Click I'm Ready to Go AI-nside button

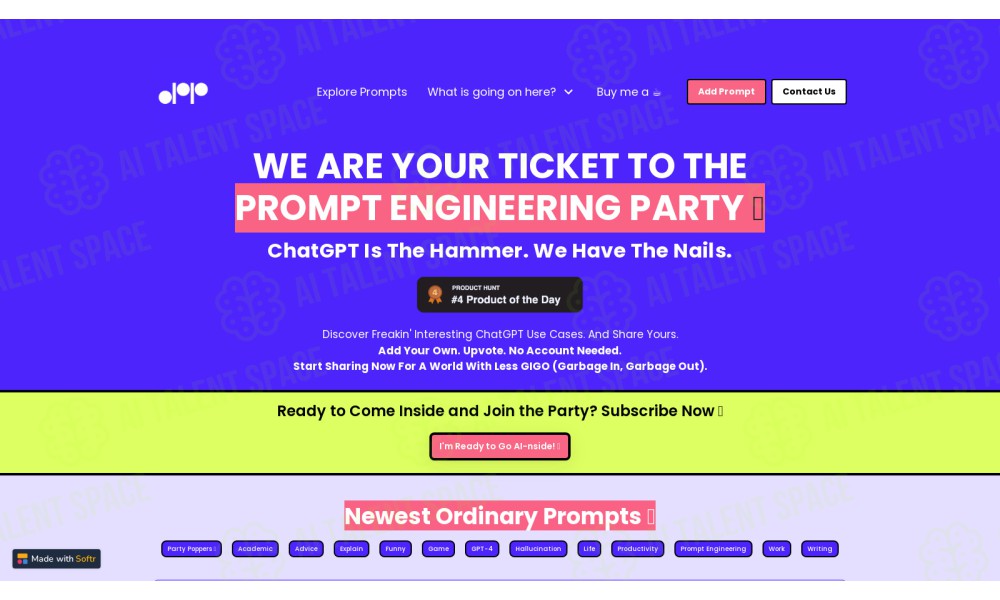tap(499, 446)
